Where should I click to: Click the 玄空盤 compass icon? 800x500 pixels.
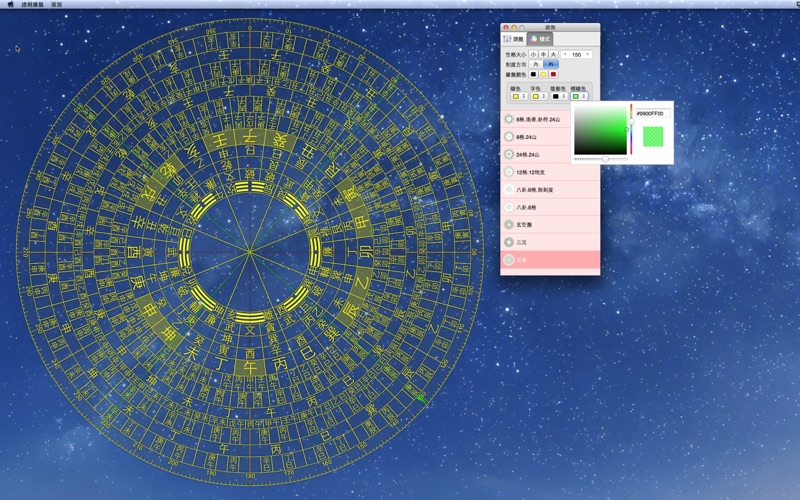point(509,225)
